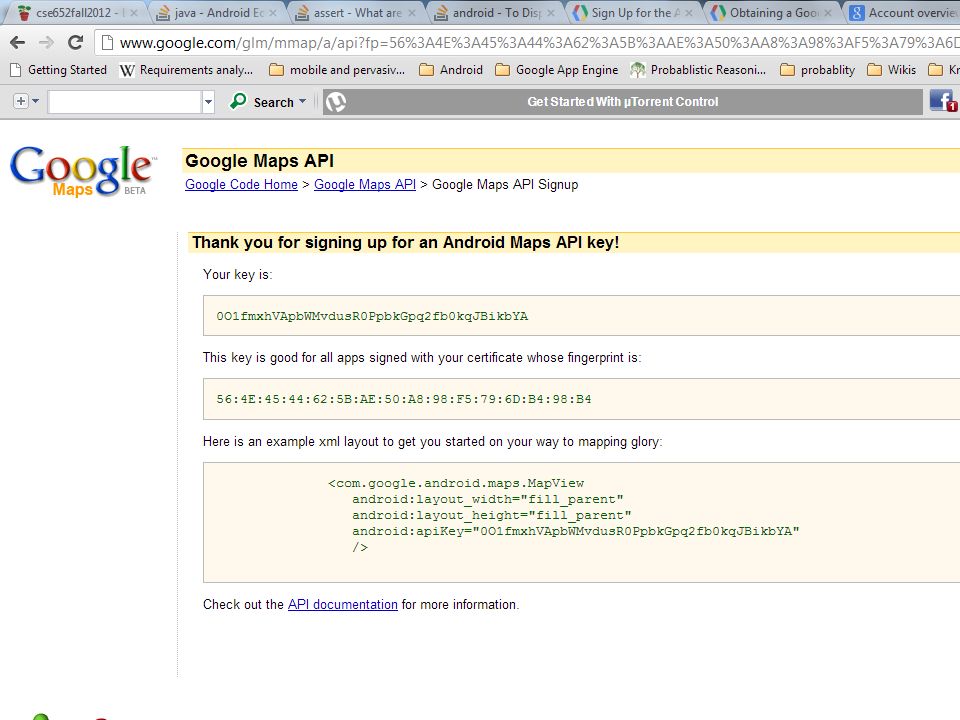Open the toolbar search box dropdown arrow

pos(208,102)
